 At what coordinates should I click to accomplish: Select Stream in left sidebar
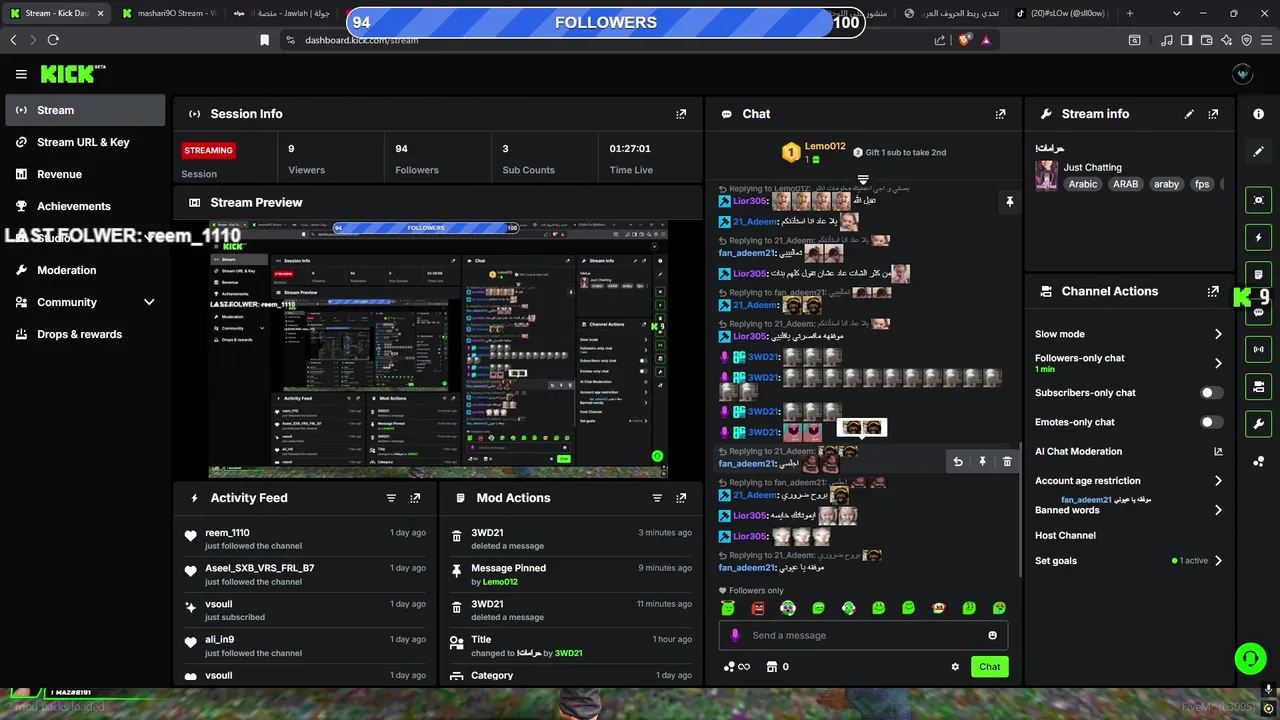tap(85, 110)
